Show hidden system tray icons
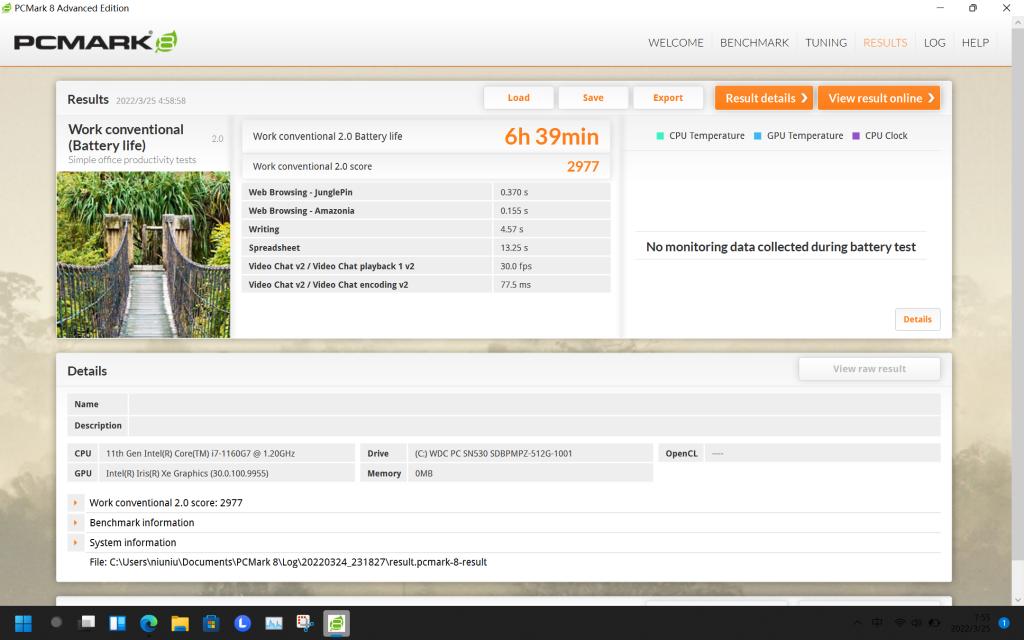The width and height of the screenshot is (1024, 640). 857,623
